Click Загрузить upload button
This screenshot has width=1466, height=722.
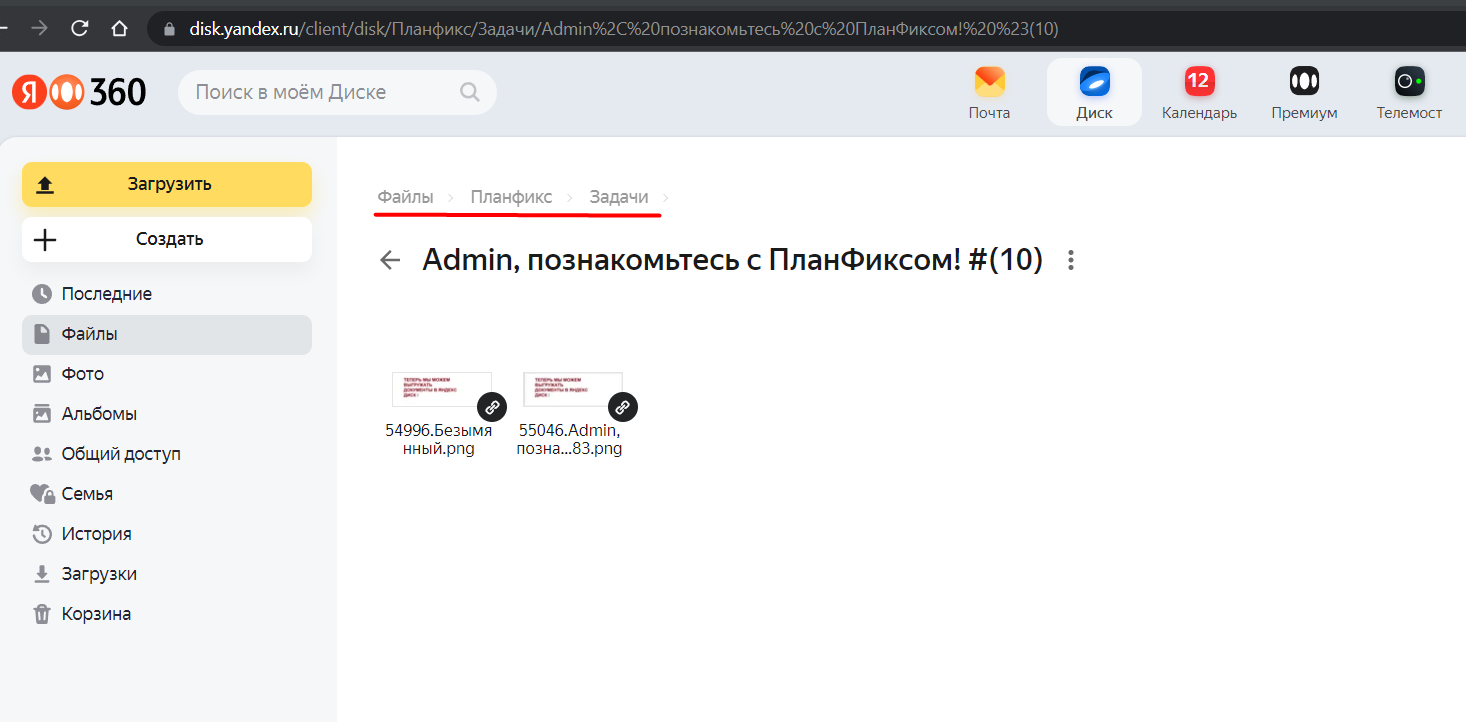pyautogui.click(x=167, y=184)
